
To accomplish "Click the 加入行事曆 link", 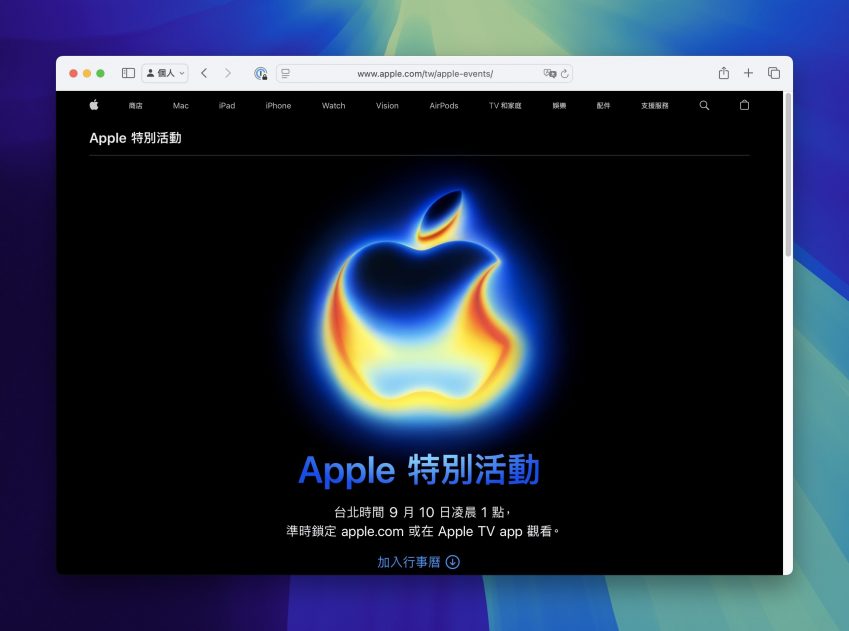I will 418,562.
